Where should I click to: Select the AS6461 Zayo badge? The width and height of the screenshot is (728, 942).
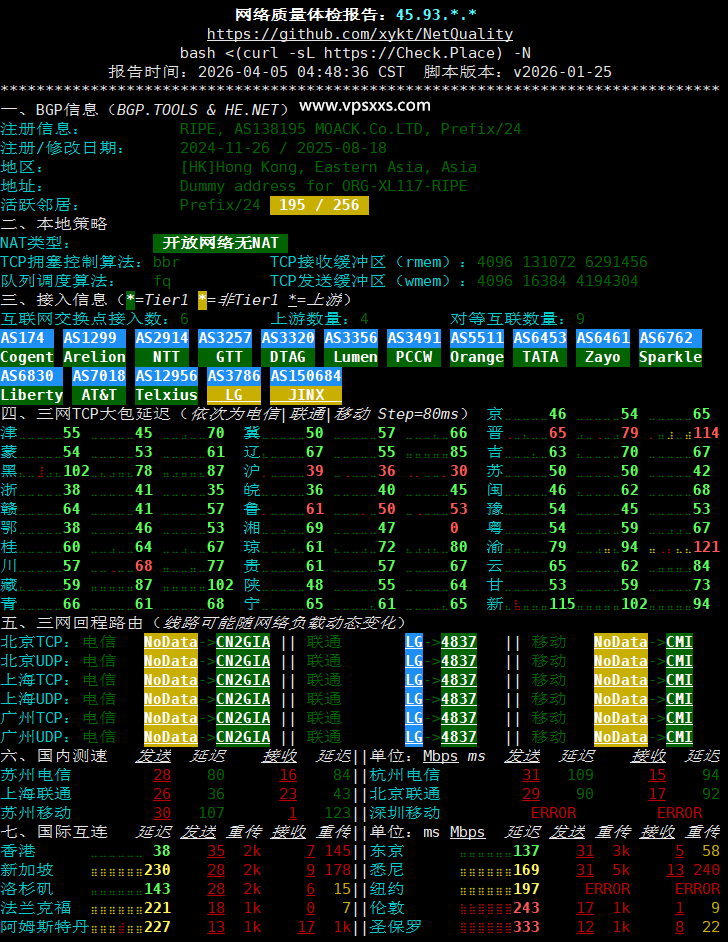pos(603,348)
